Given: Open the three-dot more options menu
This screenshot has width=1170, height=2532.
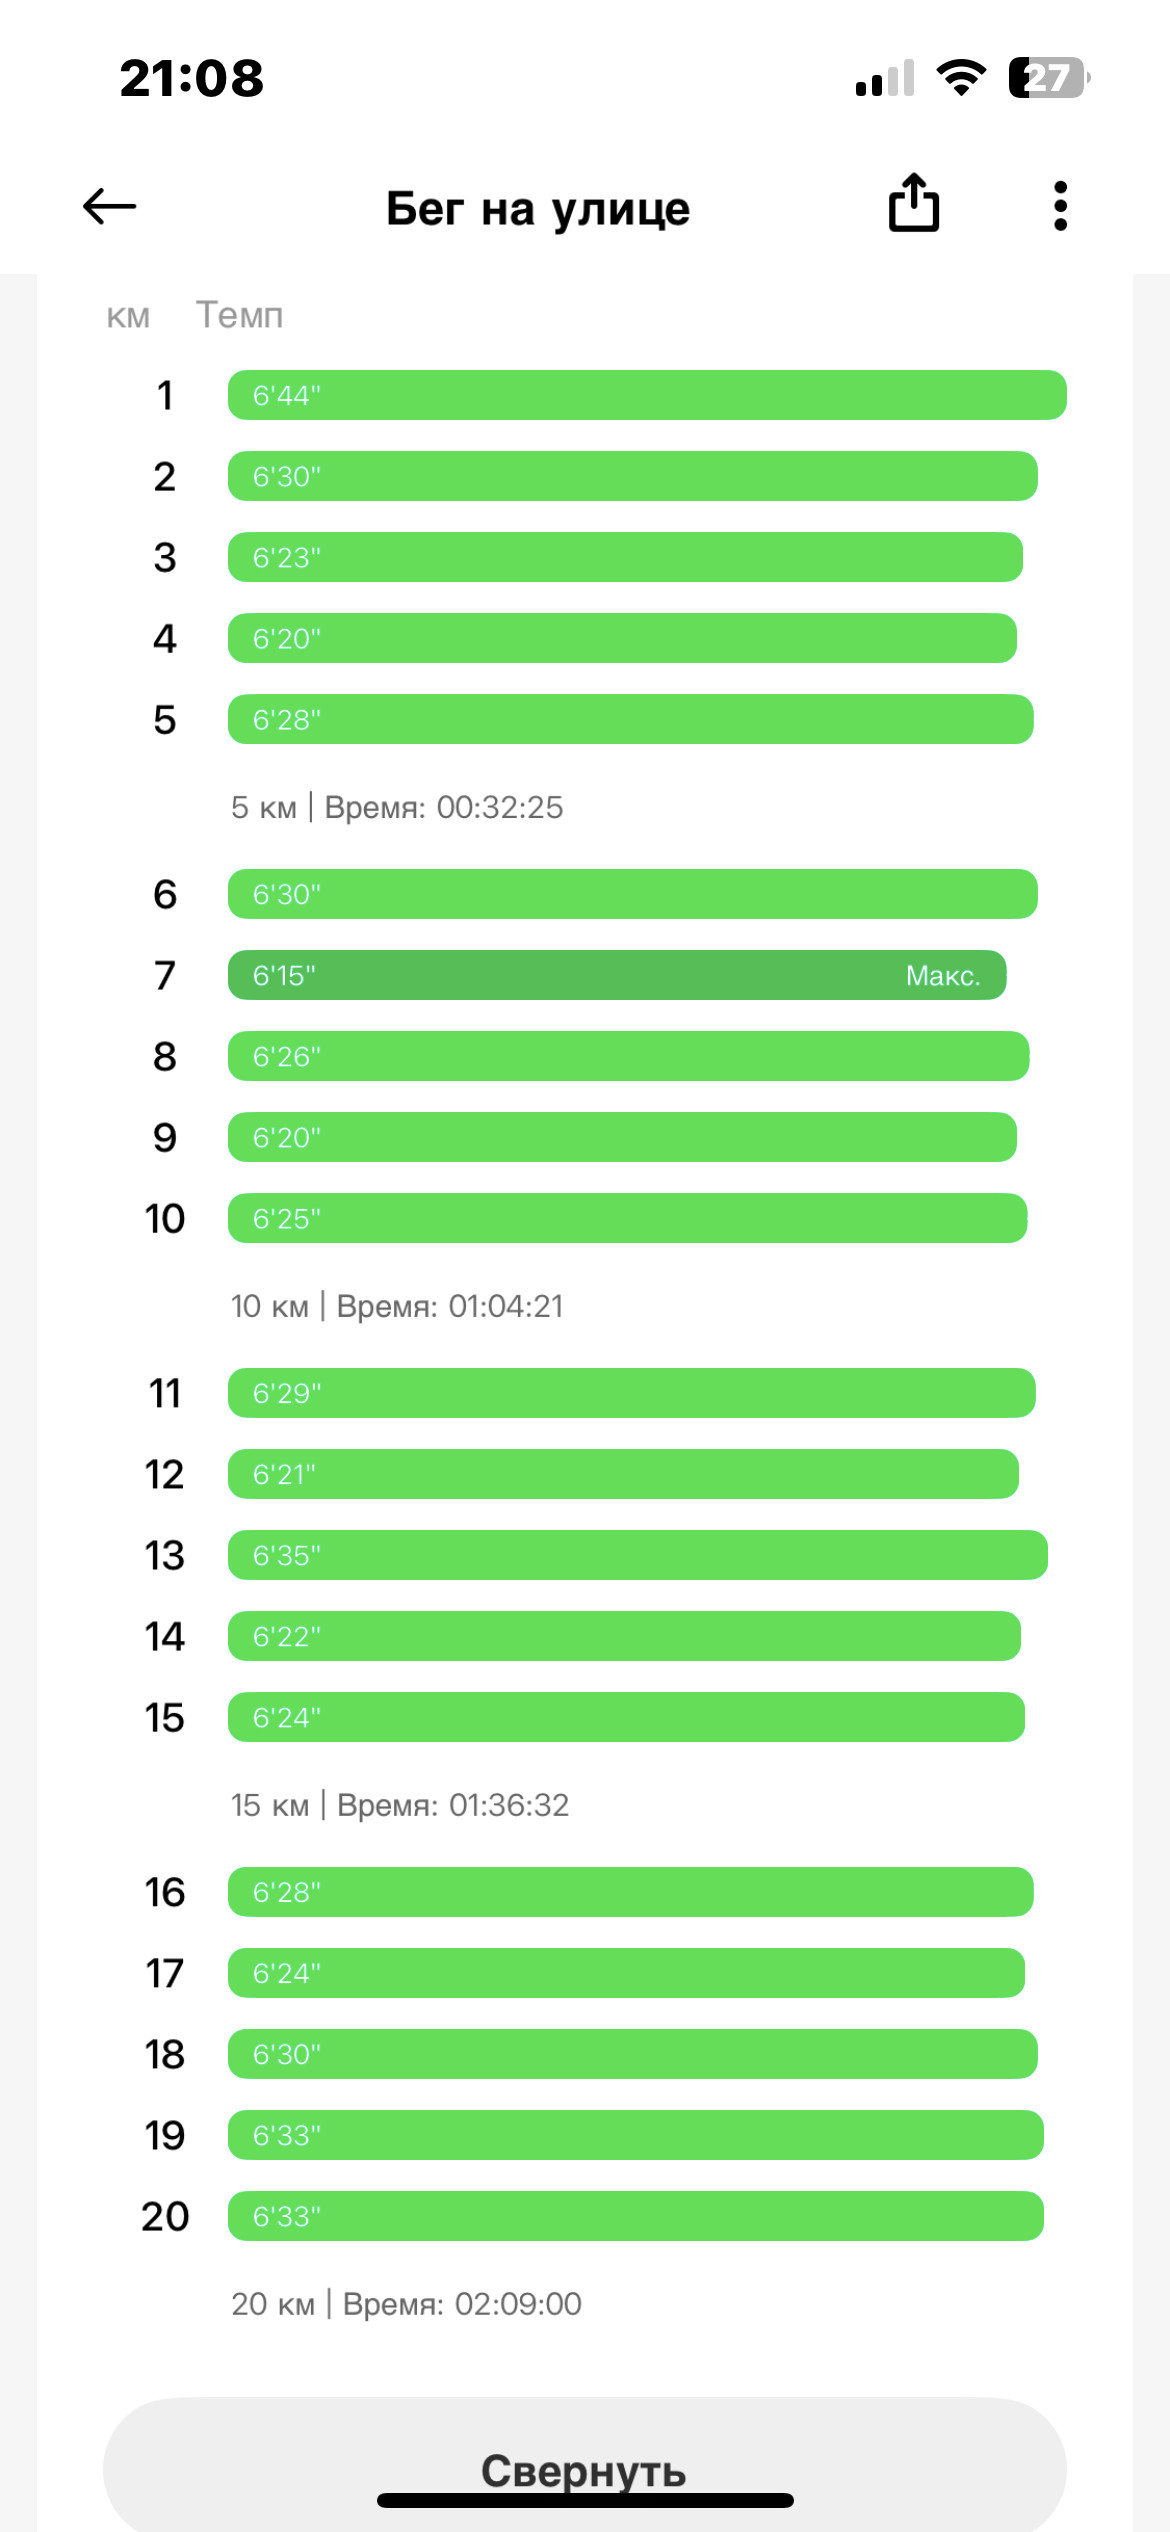Looking at the screenshot, I should click(1060, 206).
